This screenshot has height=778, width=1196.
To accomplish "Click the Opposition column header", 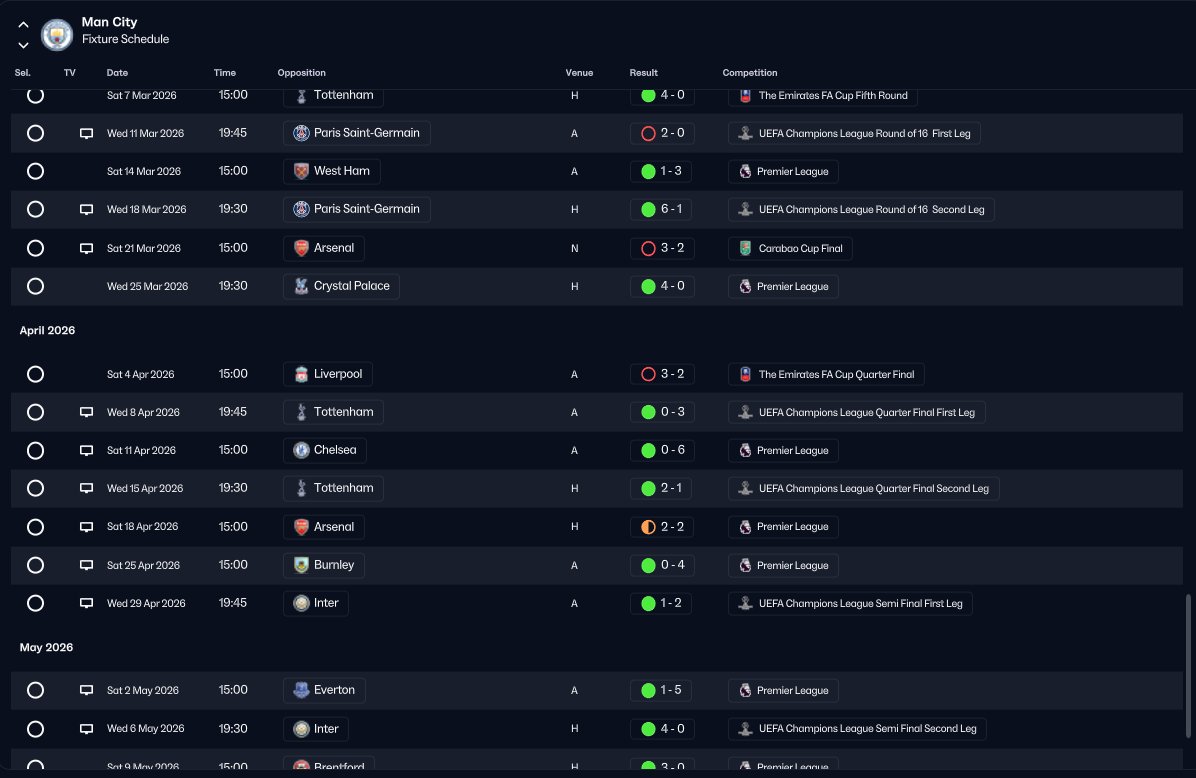I will coord(301,72).
